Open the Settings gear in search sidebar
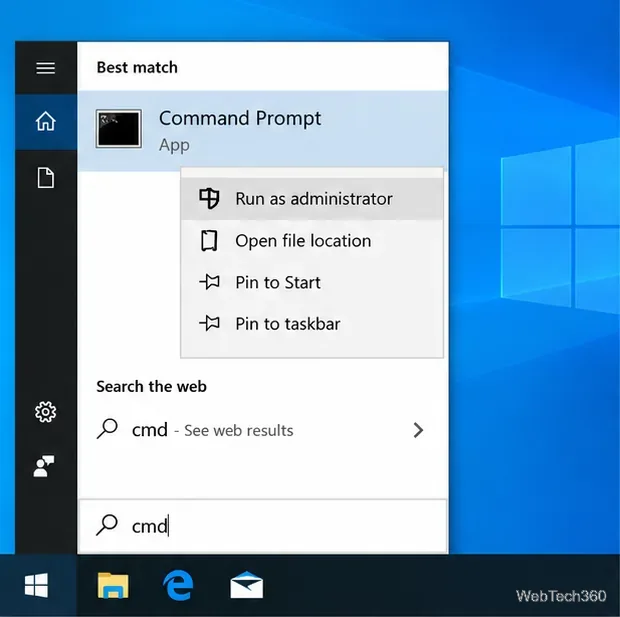Image resolution: width=620 pixels, height=617 pixels. tap(45, 412)
